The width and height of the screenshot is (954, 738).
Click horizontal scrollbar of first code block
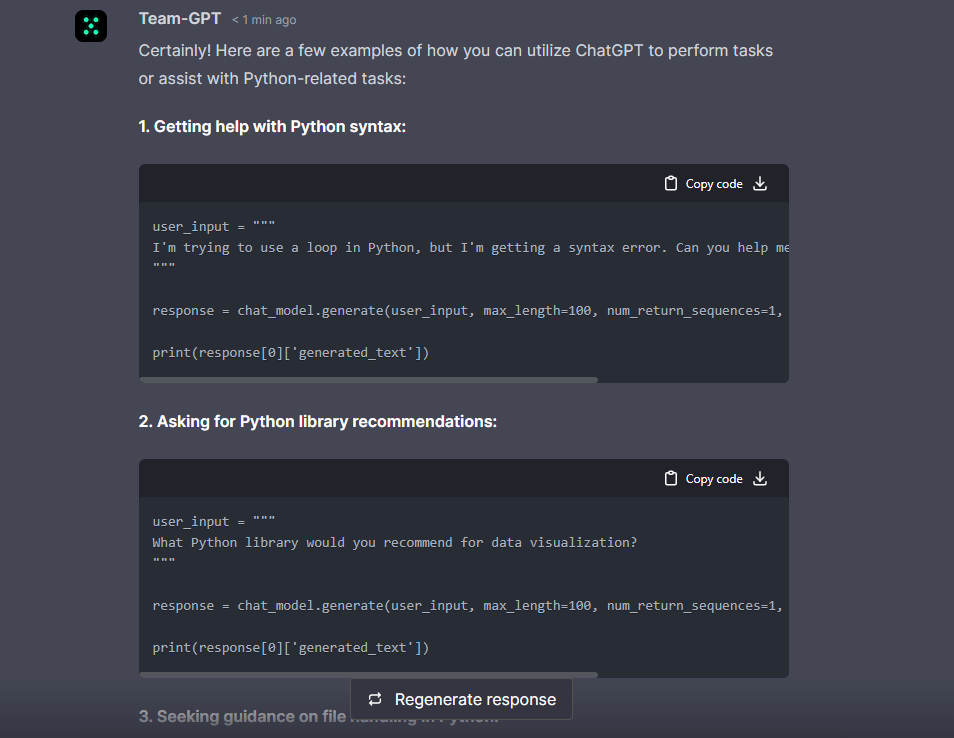[x=368, y=380]
